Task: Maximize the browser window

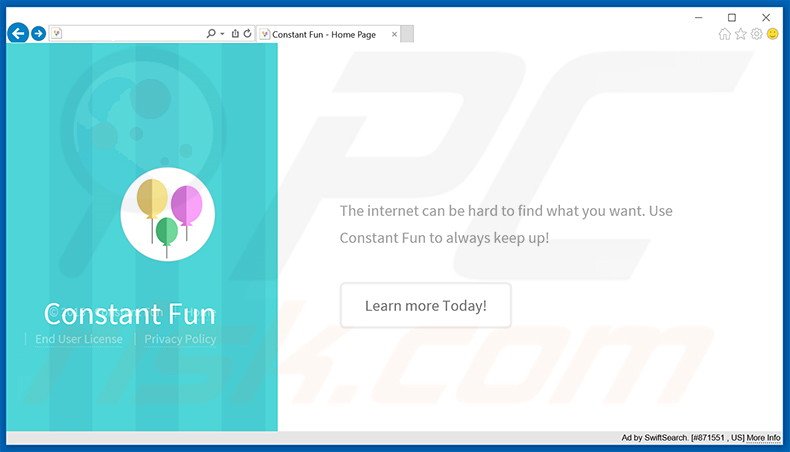Action: (732, 17)
